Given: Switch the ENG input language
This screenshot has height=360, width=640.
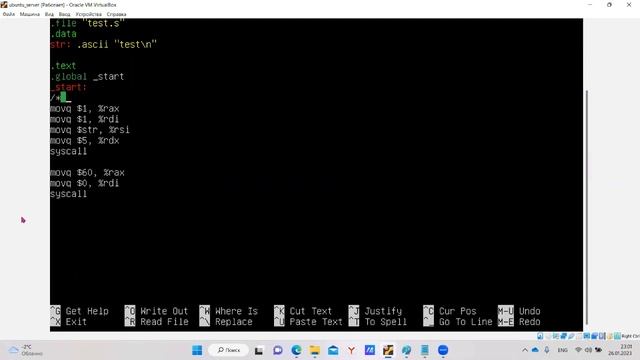Looking at the screenshot, I should click(562, 350).
